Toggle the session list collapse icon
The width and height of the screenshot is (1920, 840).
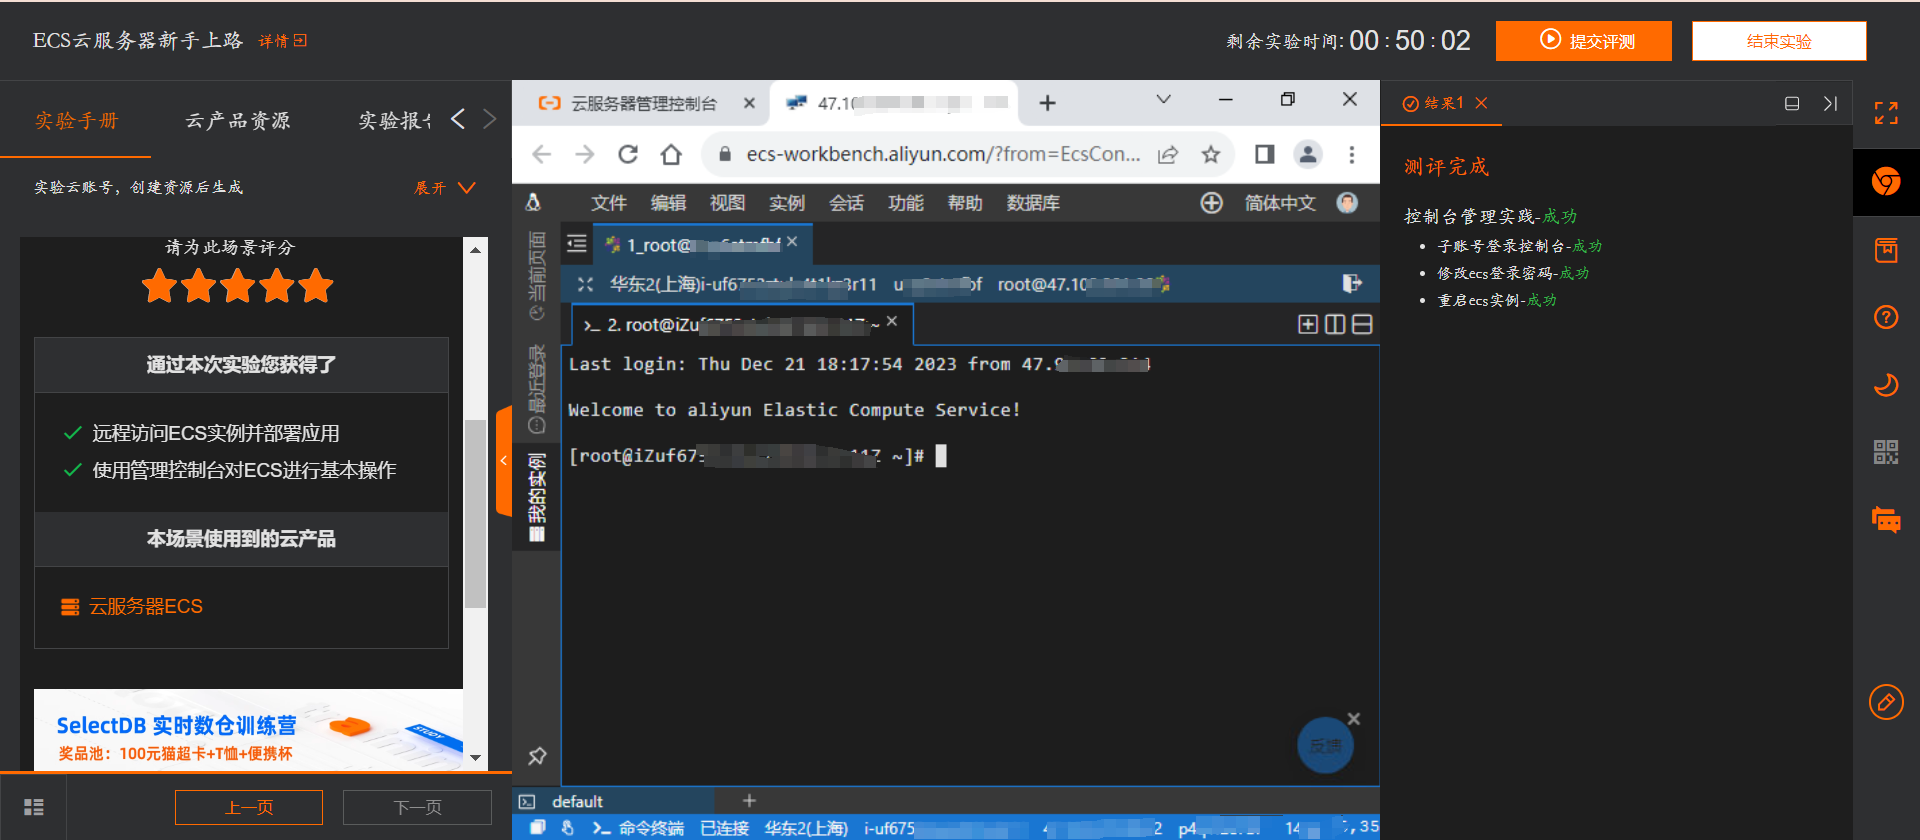(x=577, y=244)
